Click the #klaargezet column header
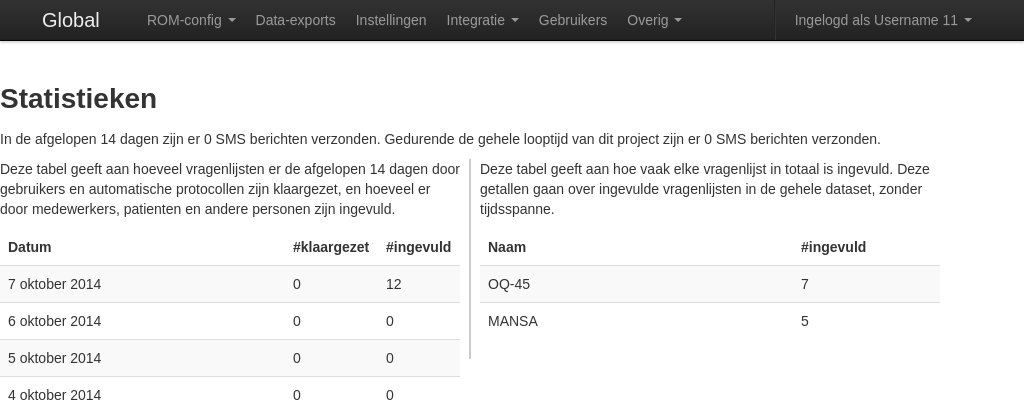 click(x=331, y=247)
